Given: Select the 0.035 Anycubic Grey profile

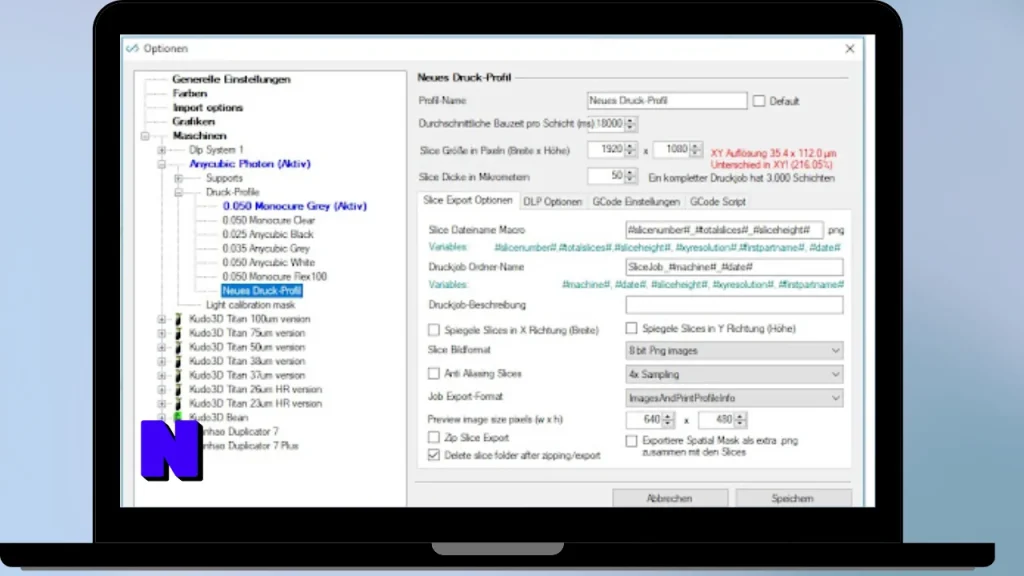Looking at the screenshot, I should click(266, 248).
